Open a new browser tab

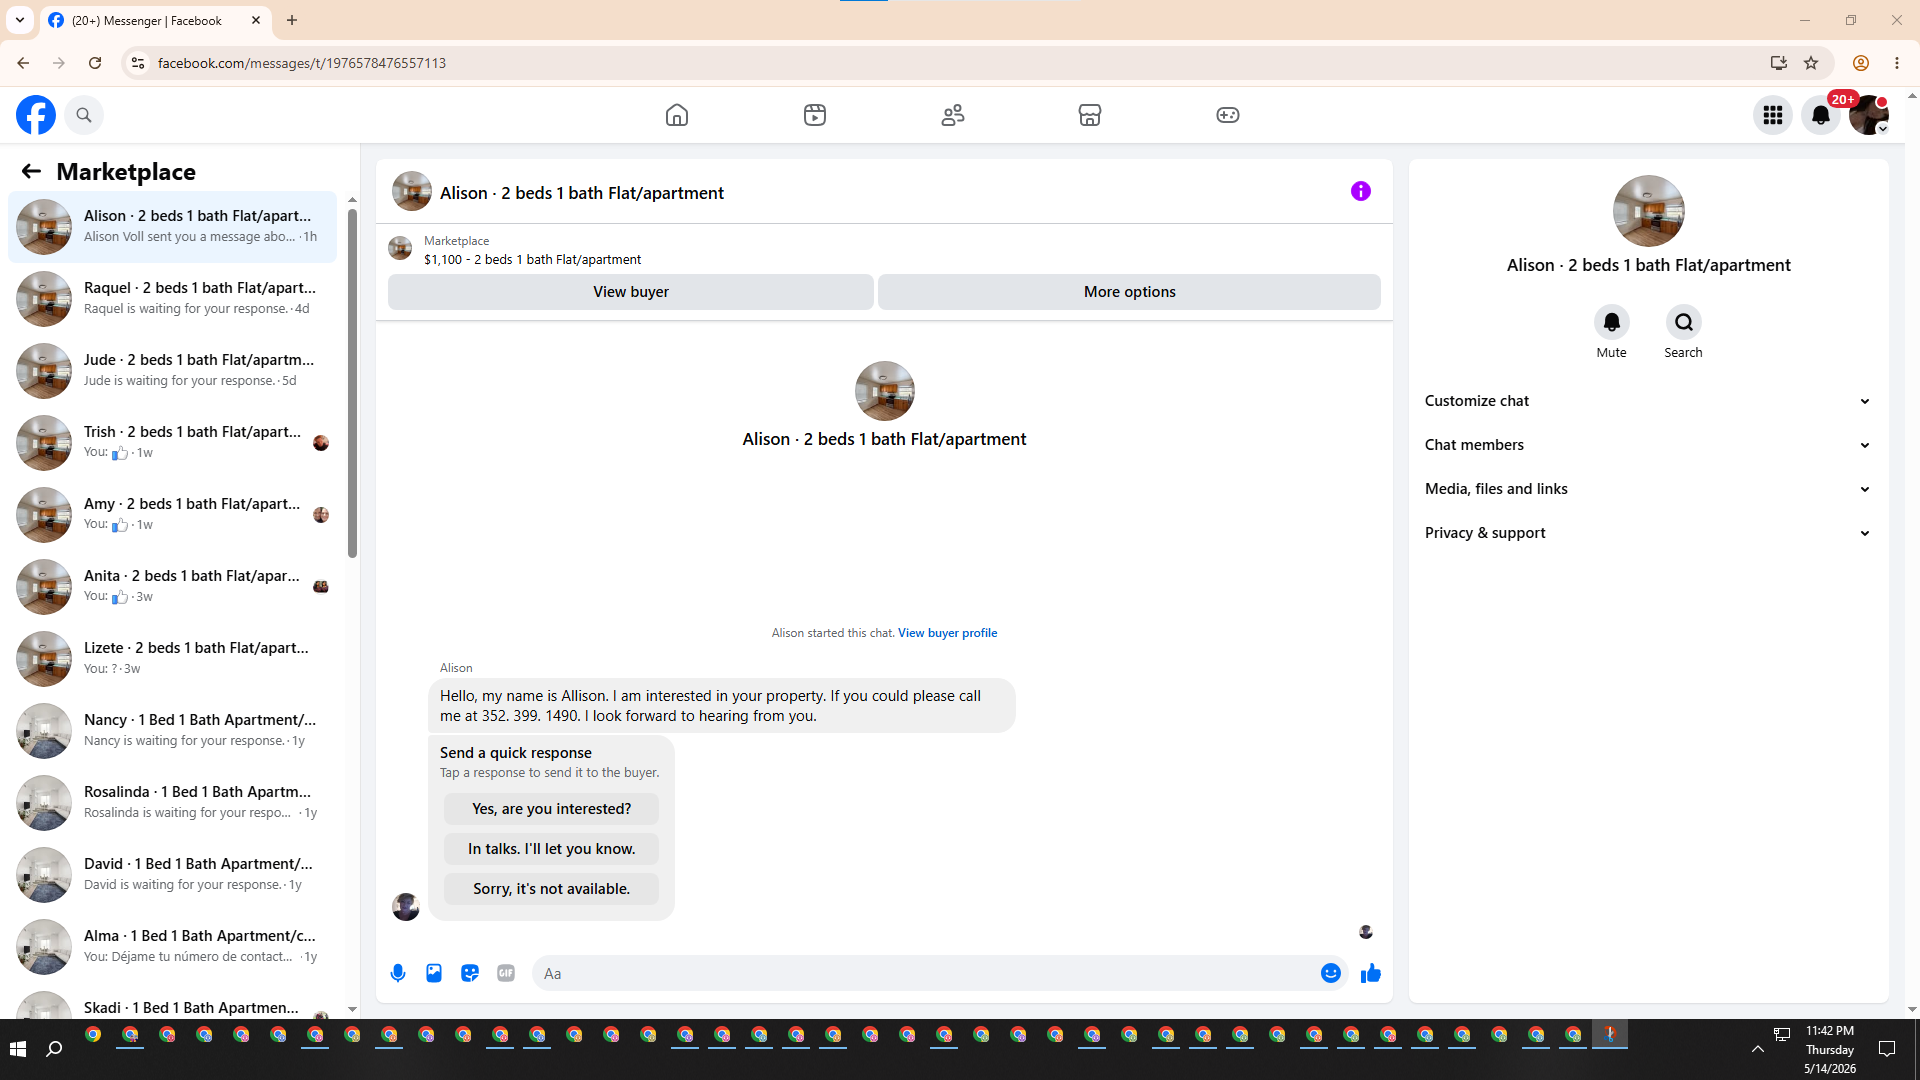[x=292, y=20]
